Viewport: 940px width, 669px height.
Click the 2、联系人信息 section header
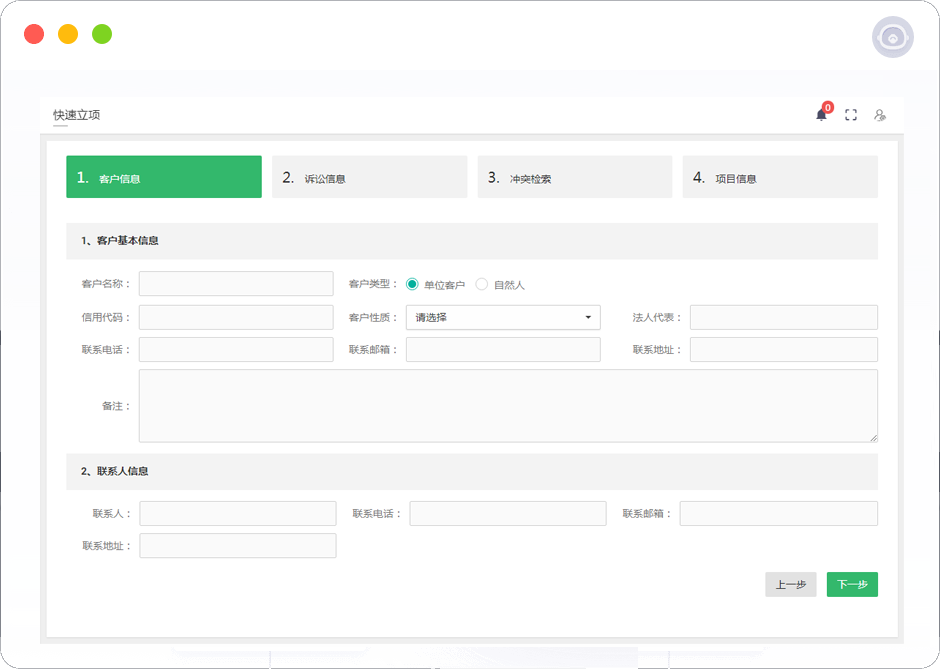coord(472,471)
